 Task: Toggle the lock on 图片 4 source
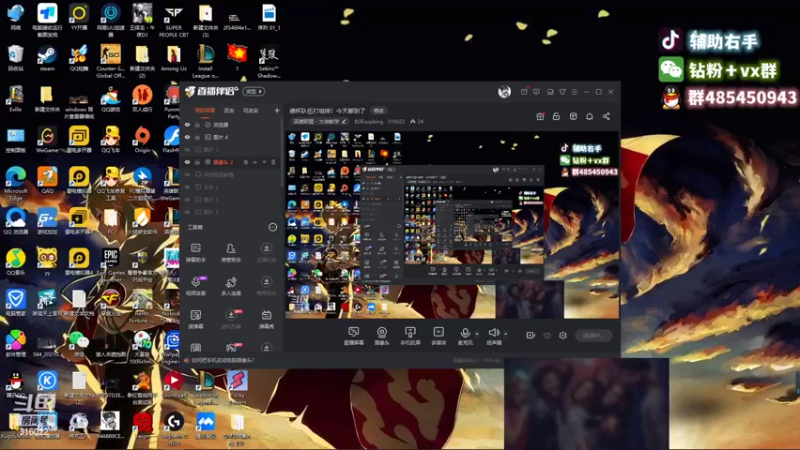[x=197, y=137]
